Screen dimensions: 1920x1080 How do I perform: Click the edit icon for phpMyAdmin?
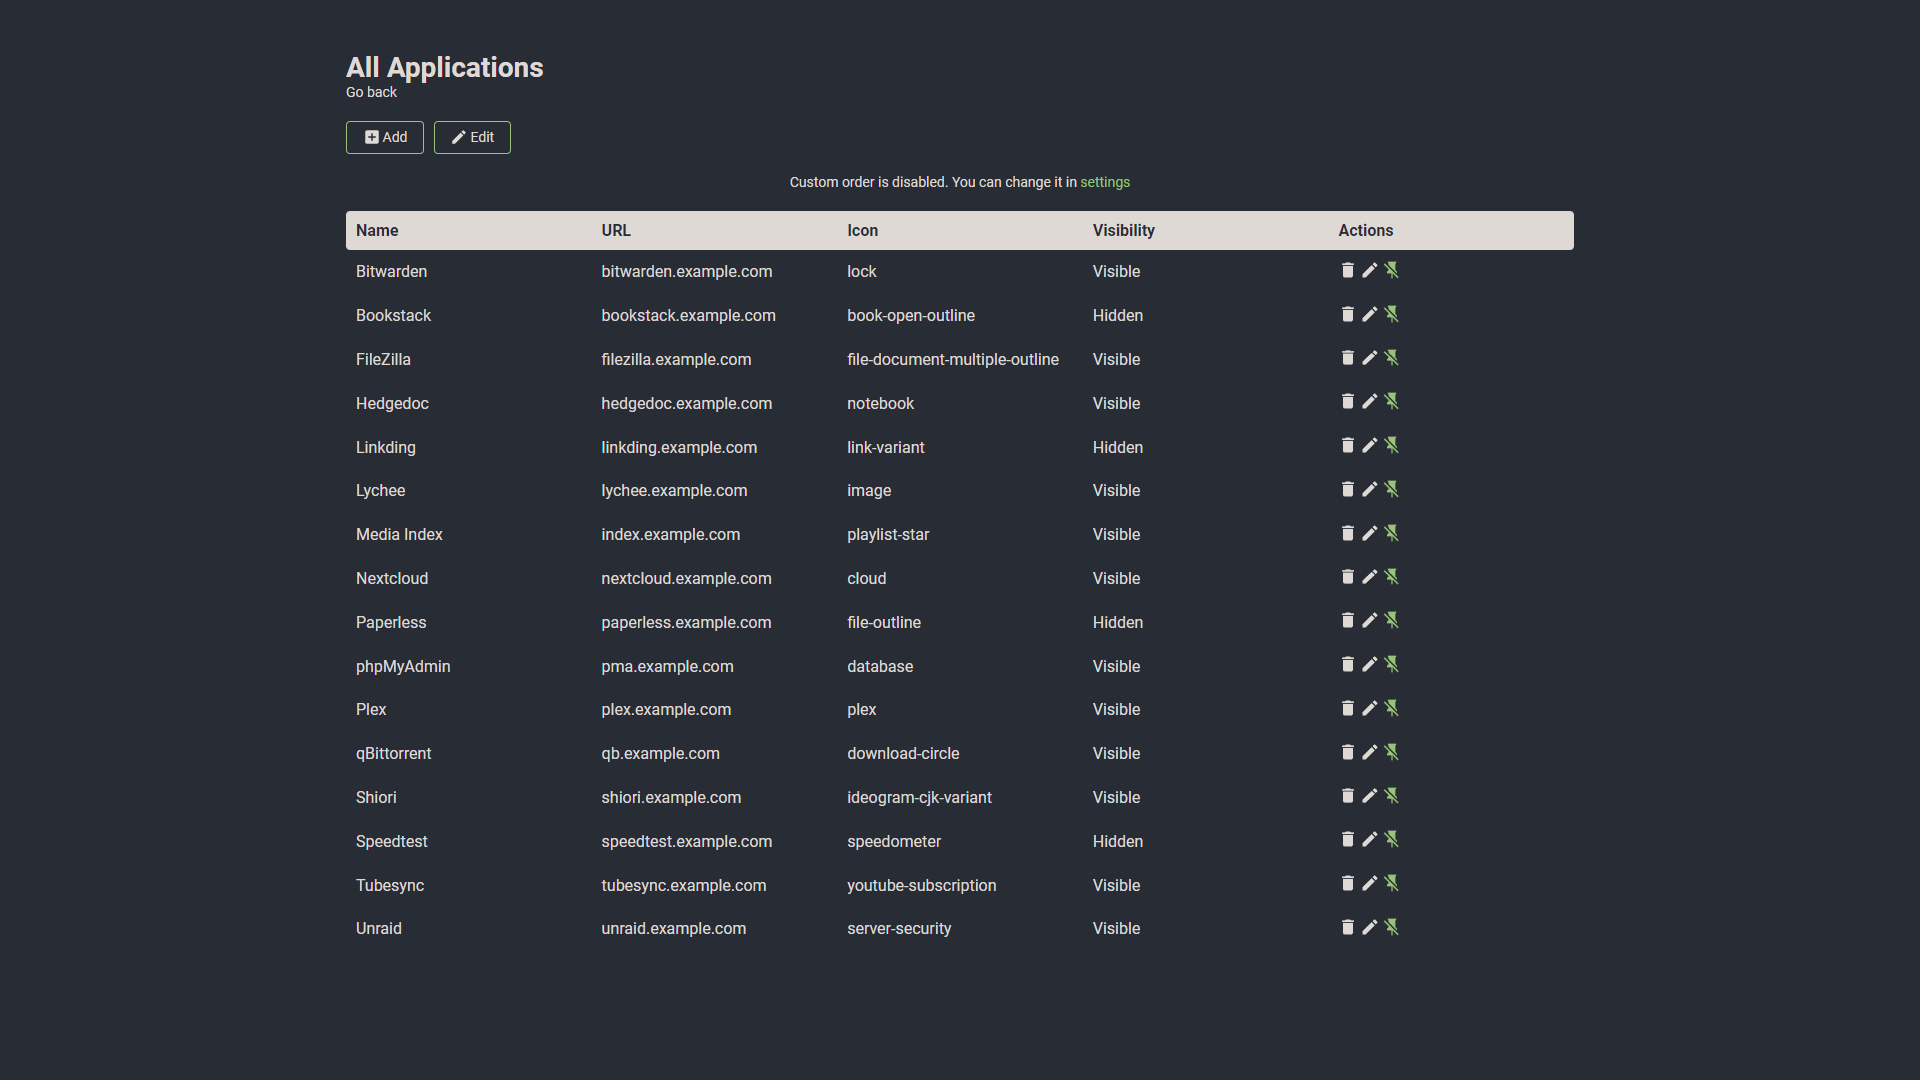(1370, 665)
